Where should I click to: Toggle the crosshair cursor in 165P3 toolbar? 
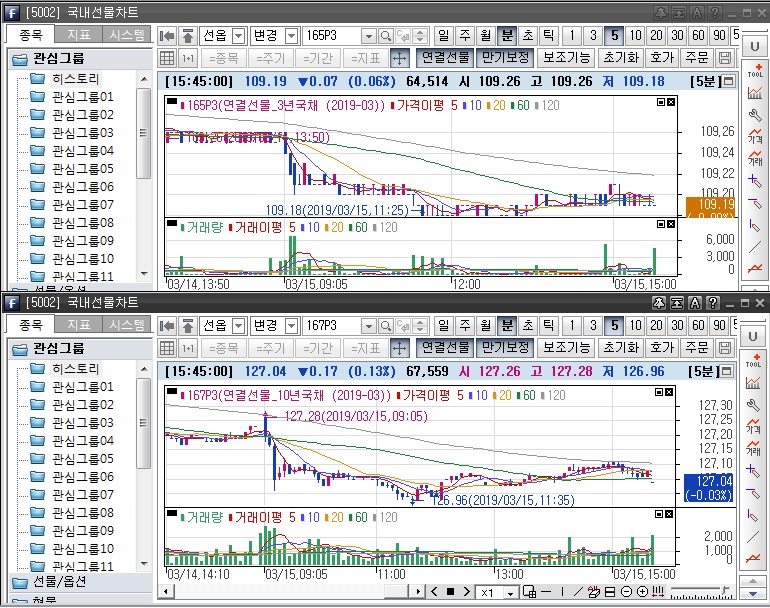(400, 58)
